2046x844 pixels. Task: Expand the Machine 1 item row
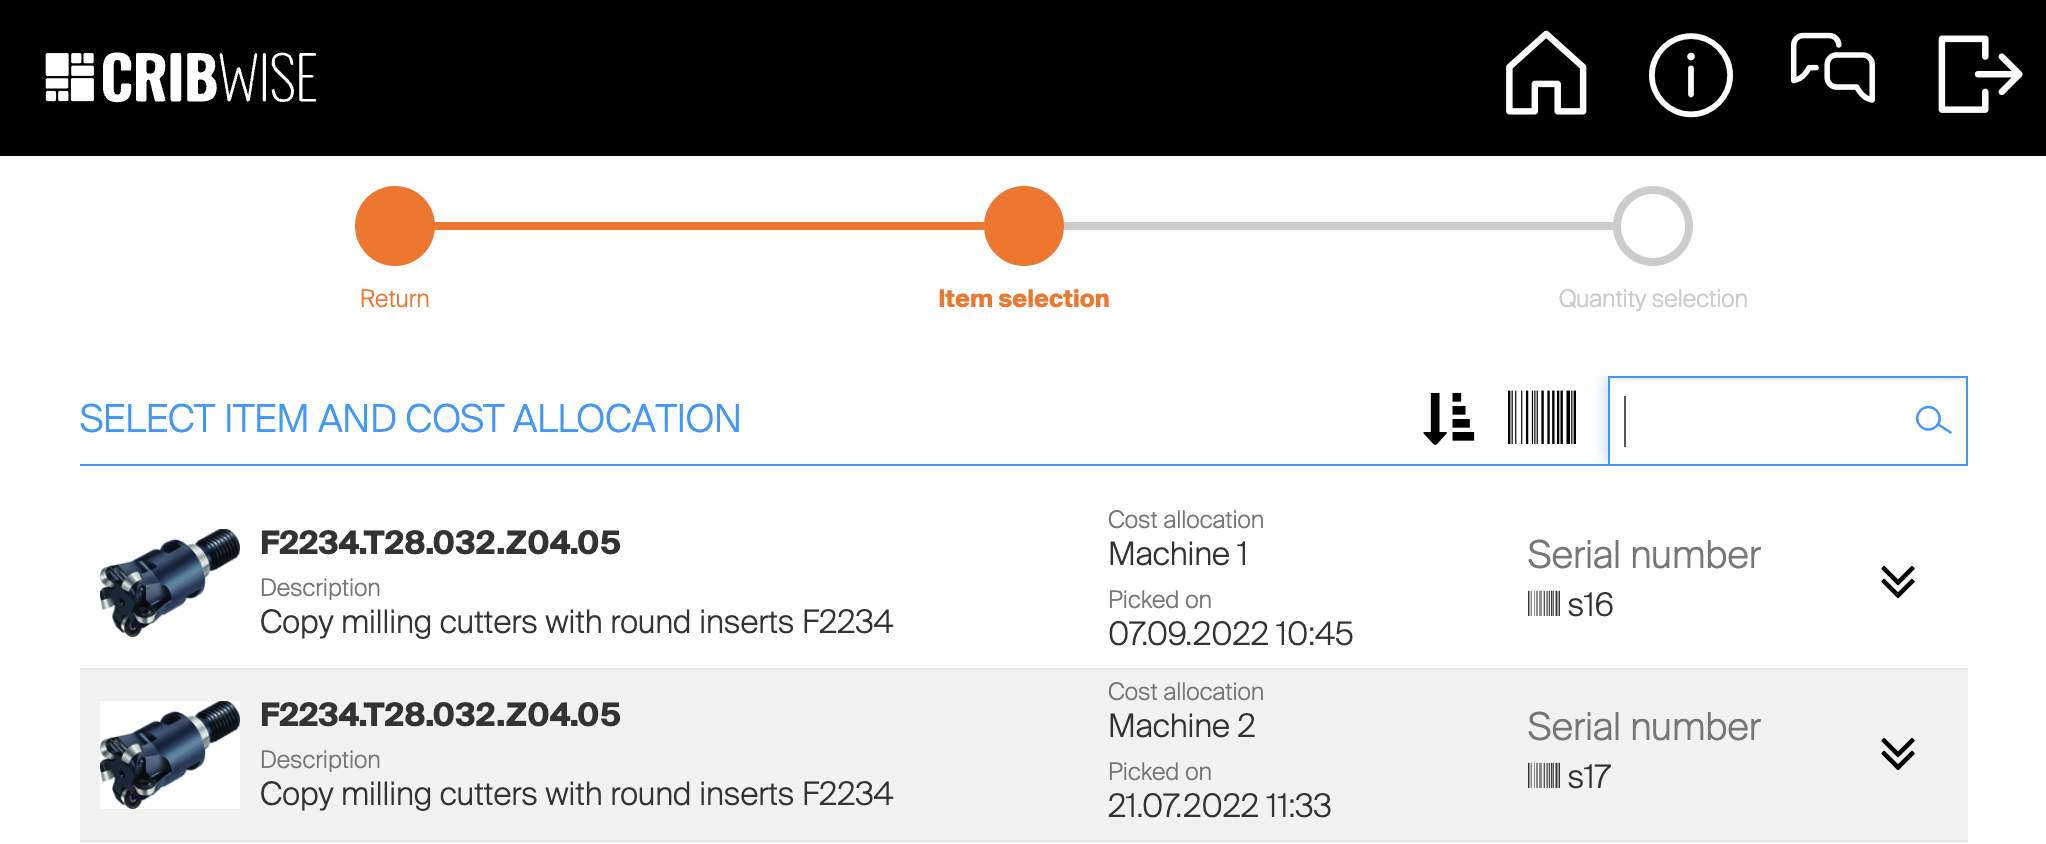[x=1897, y=581]
